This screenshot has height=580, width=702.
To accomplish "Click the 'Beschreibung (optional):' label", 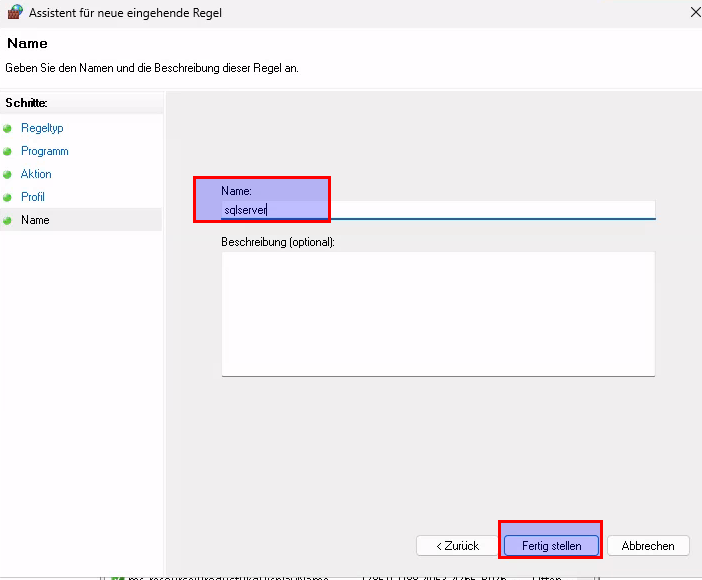I will click(x=278, y=242).
